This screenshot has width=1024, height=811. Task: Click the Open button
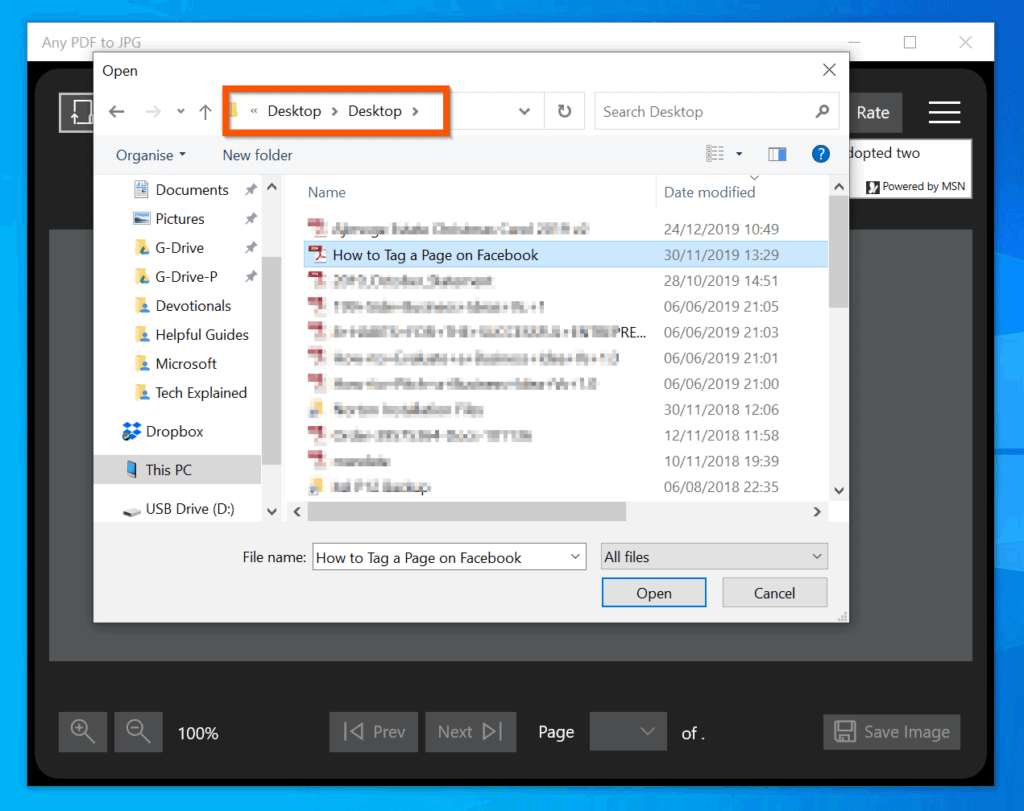point(654,593)
